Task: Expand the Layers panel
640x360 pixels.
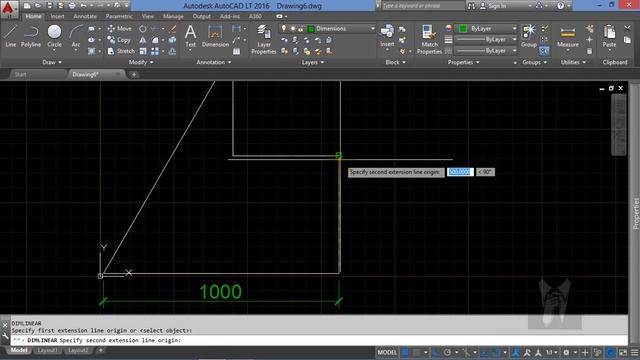Action: click(x=313, y=62)
